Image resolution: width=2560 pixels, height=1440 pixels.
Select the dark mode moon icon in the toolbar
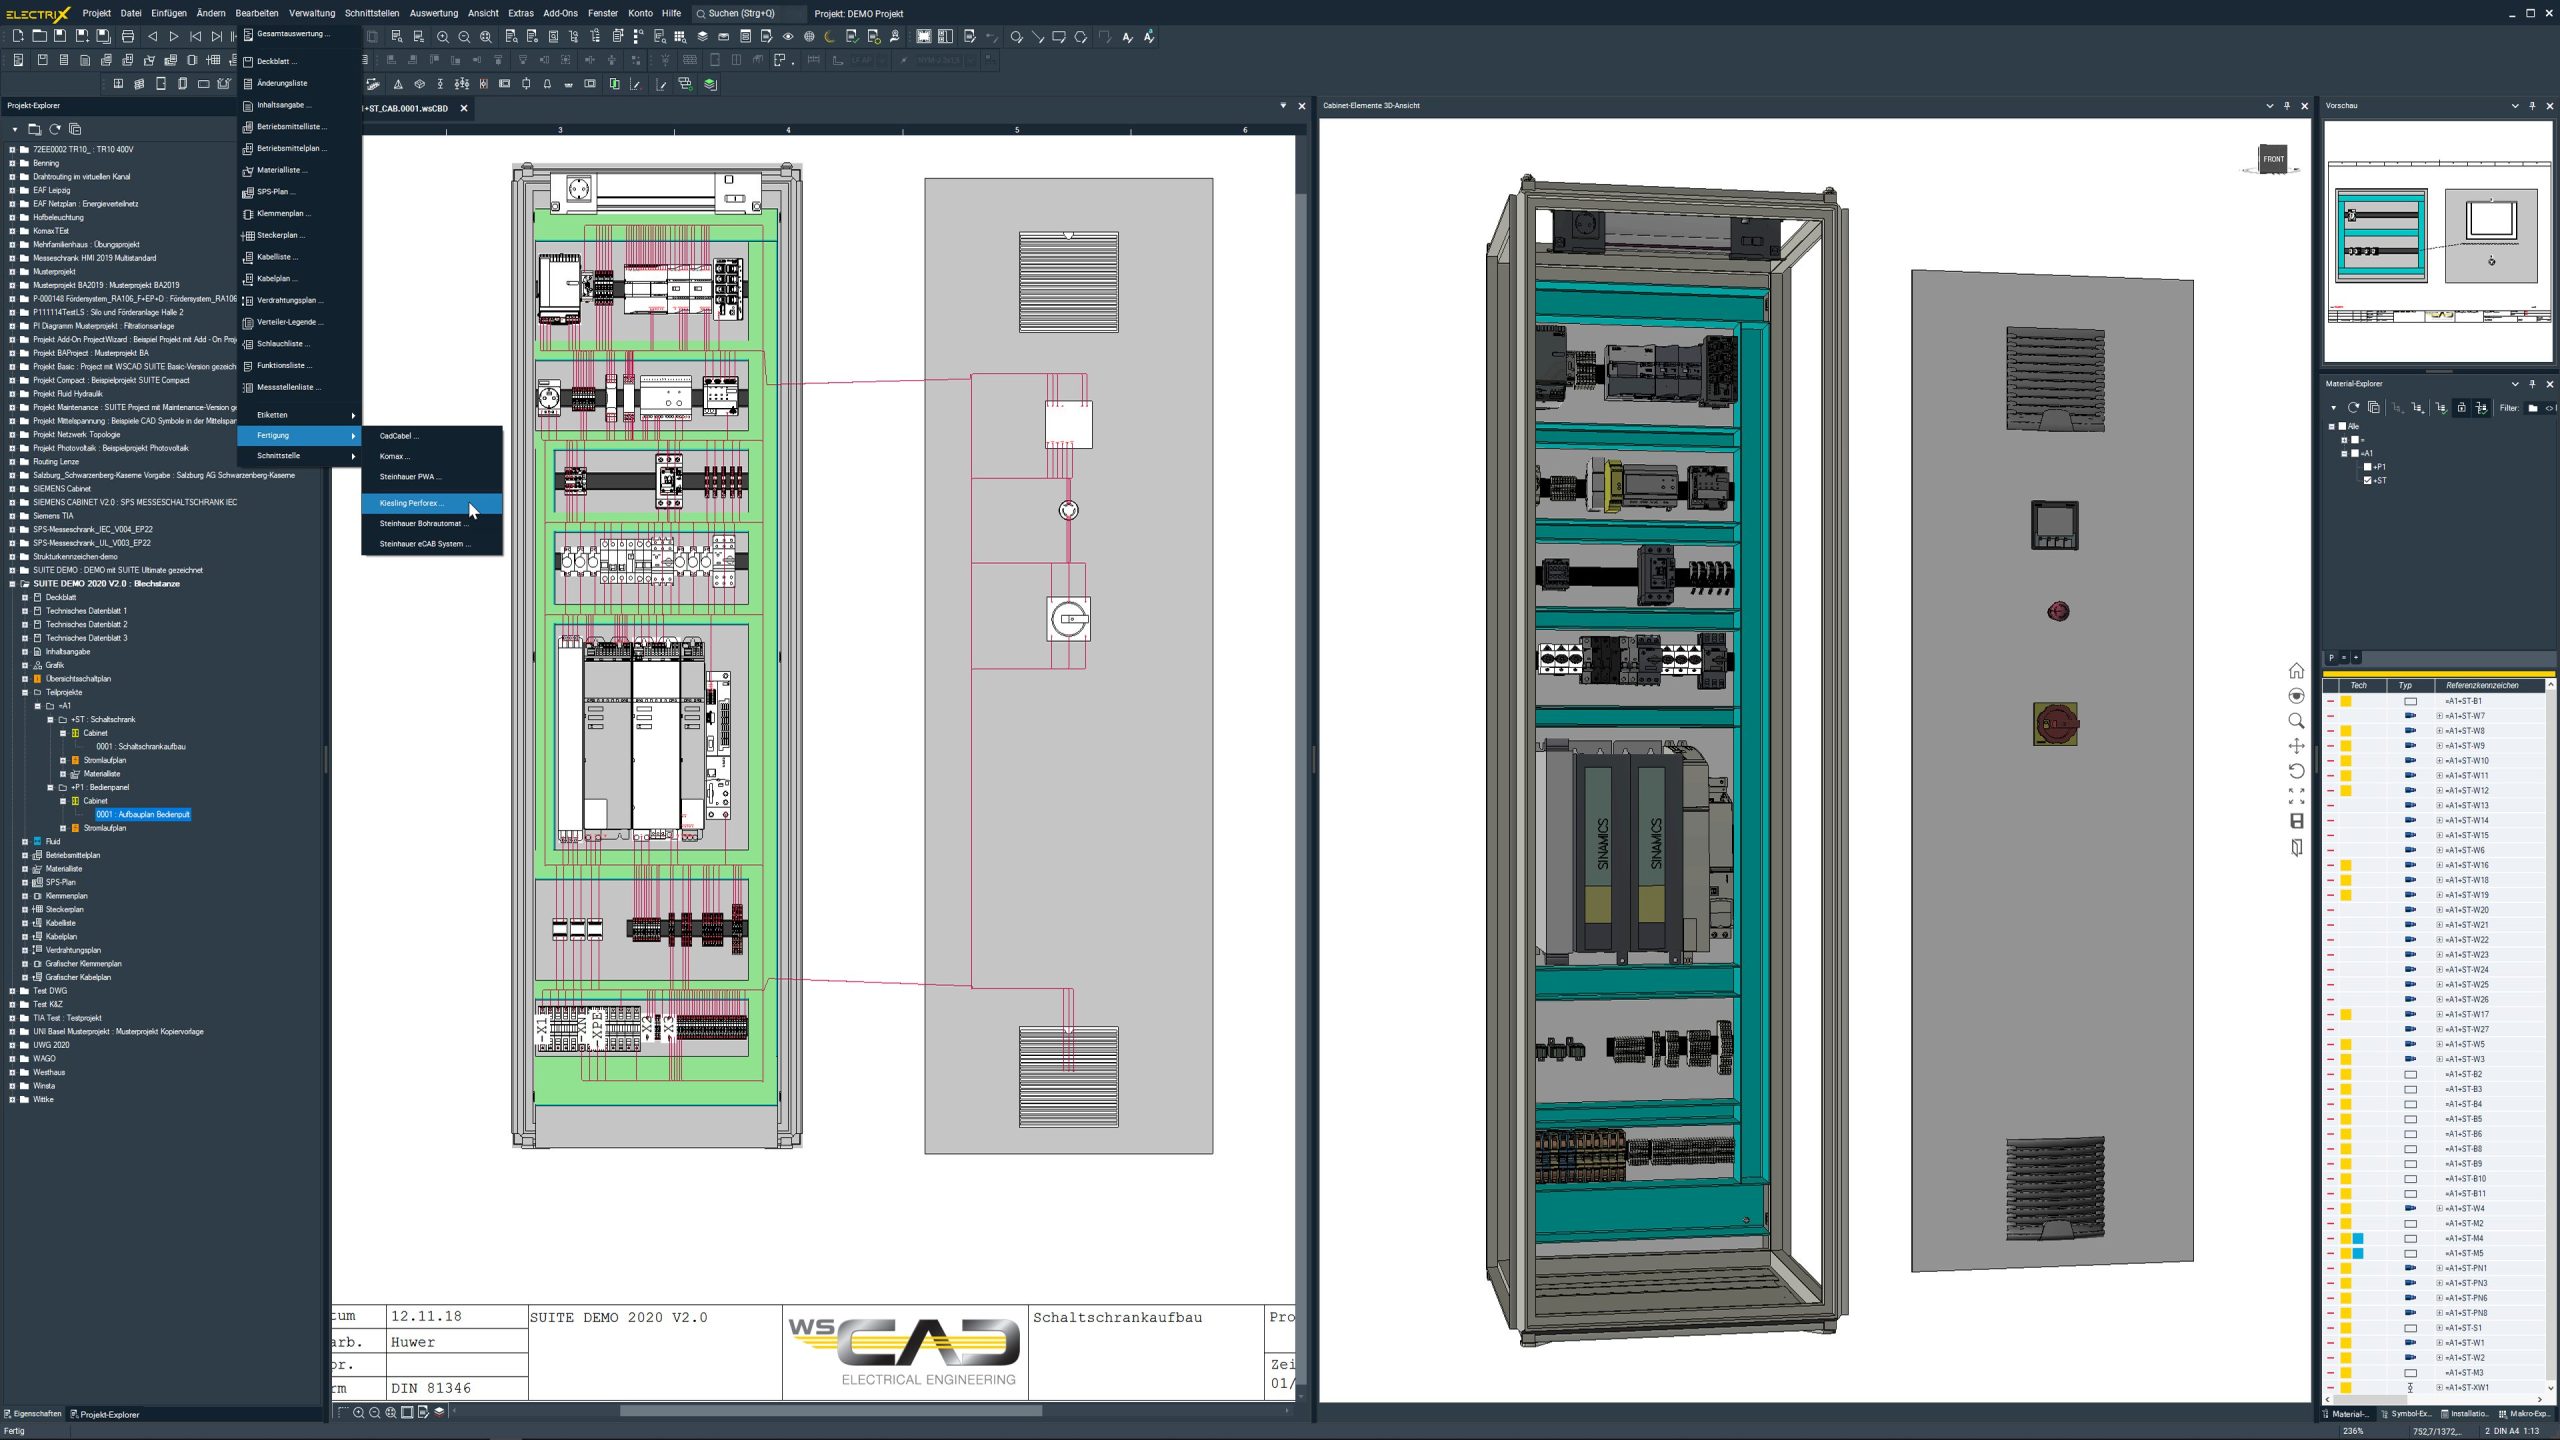coord(828,37)
